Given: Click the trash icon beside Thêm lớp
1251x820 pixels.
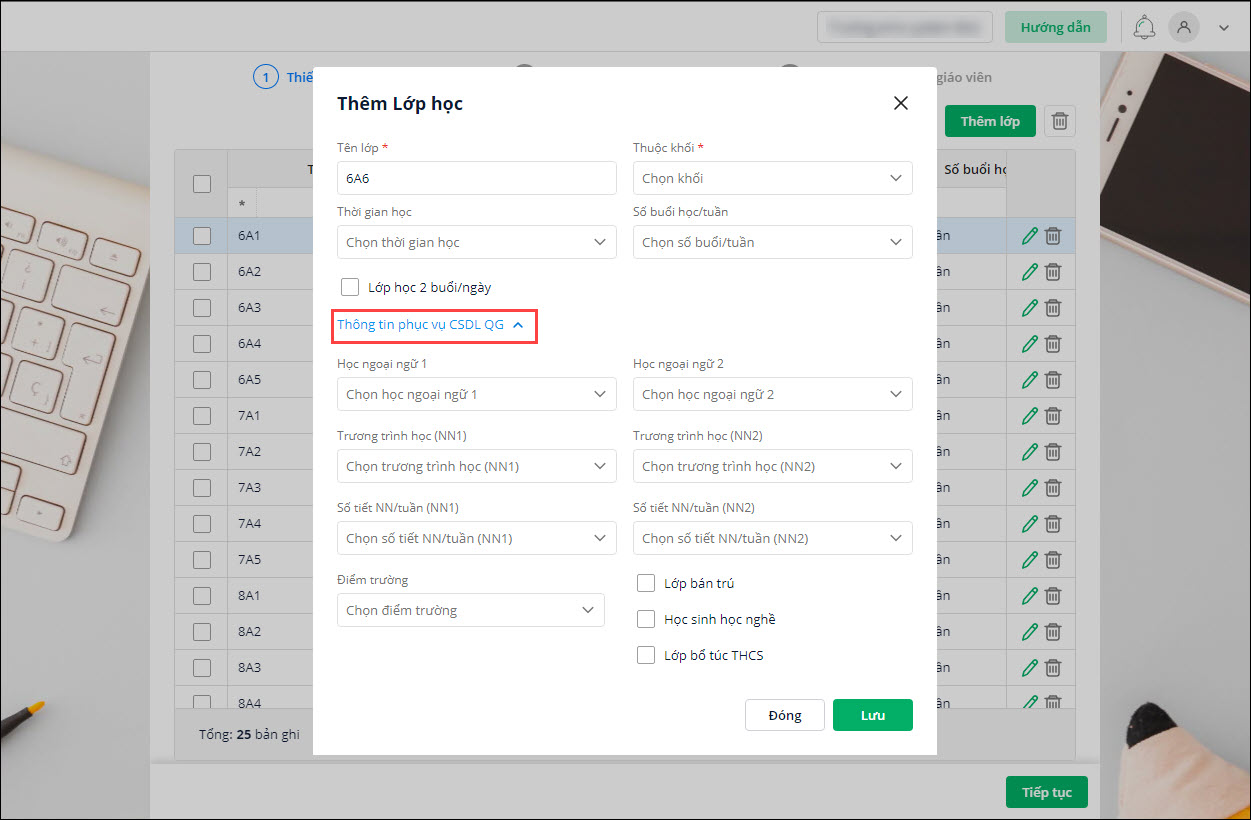Looking at the screenshot, I should [1060, 121].
